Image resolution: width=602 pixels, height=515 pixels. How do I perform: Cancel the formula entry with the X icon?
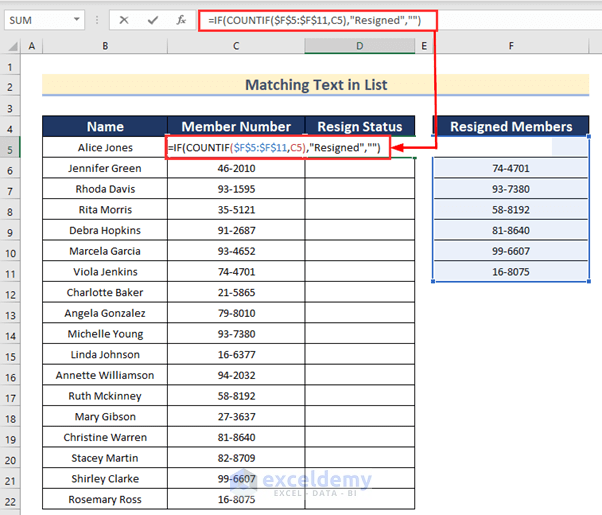point(123,20)
